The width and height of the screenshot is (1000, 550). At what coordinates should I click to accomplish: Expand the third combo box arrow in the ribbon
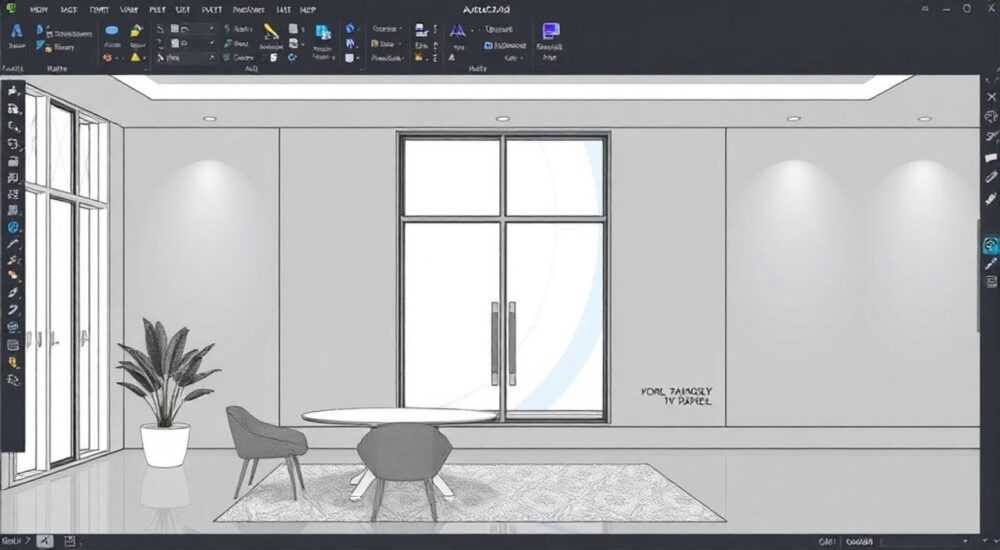[211, 57]
